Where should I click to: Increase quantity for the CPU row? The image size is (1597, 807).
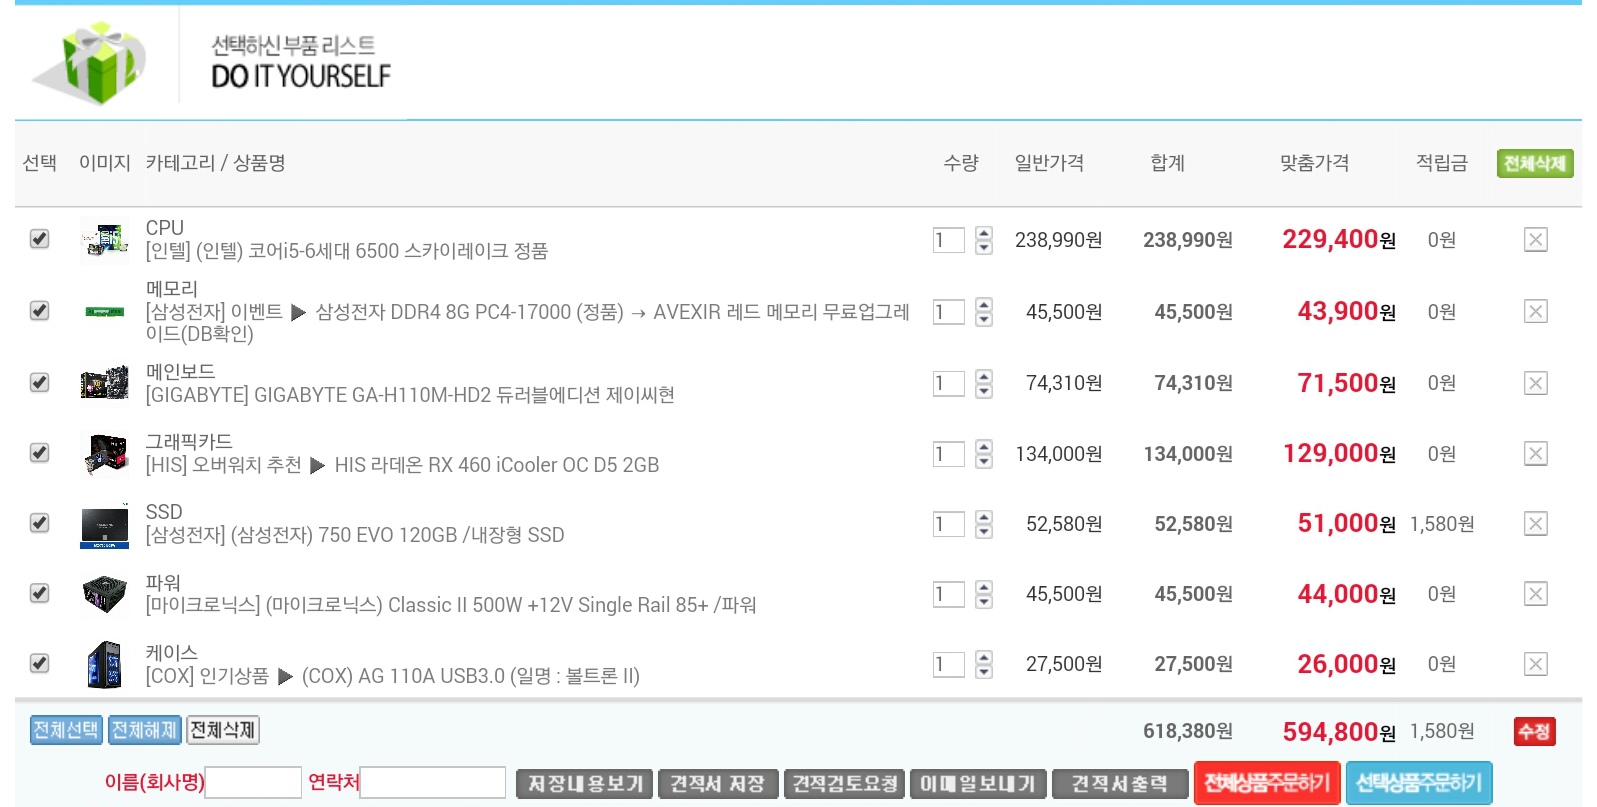(984, 234)
